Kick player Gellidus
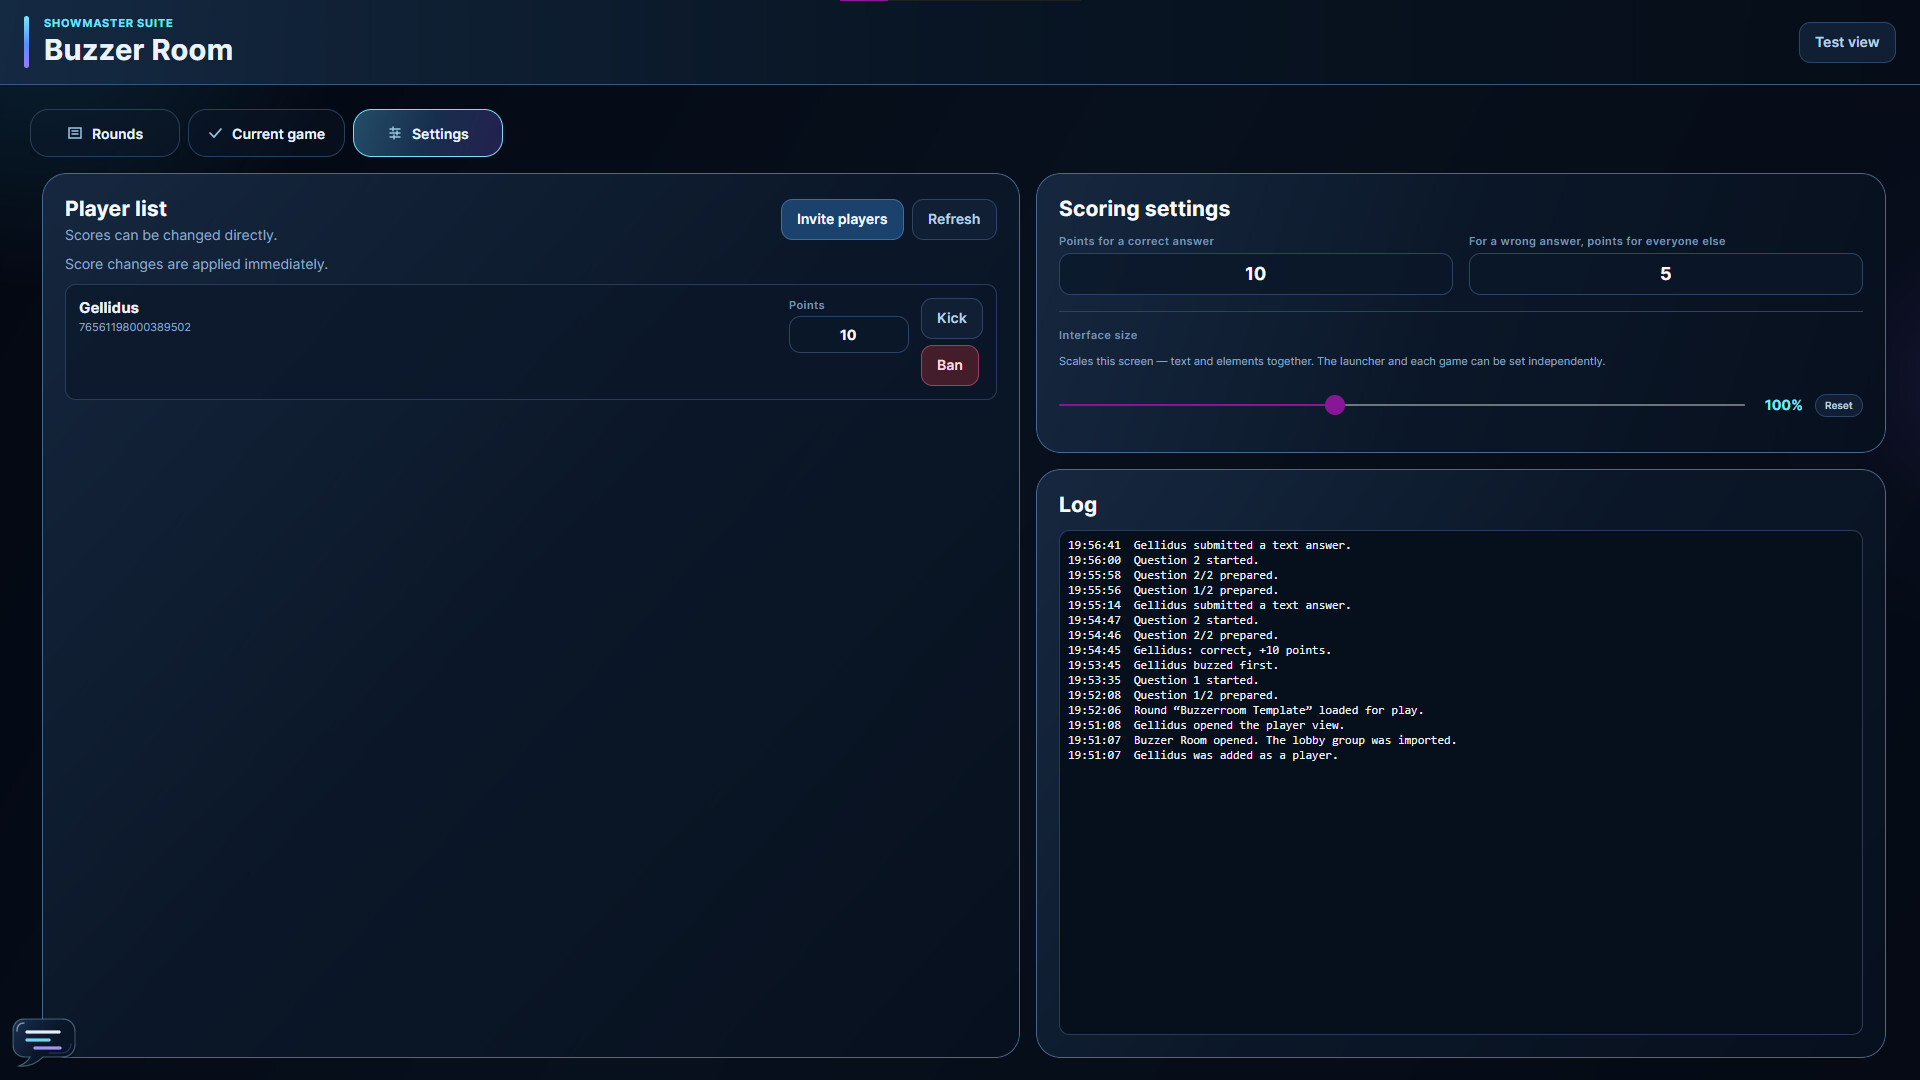This screenshot has height=1080, width=1920. coord(951,318)
